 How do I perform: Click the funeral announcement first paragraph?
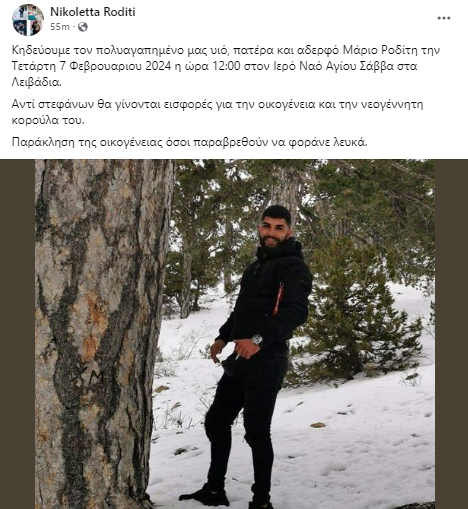pyautogui.click(x=226, y=66)
